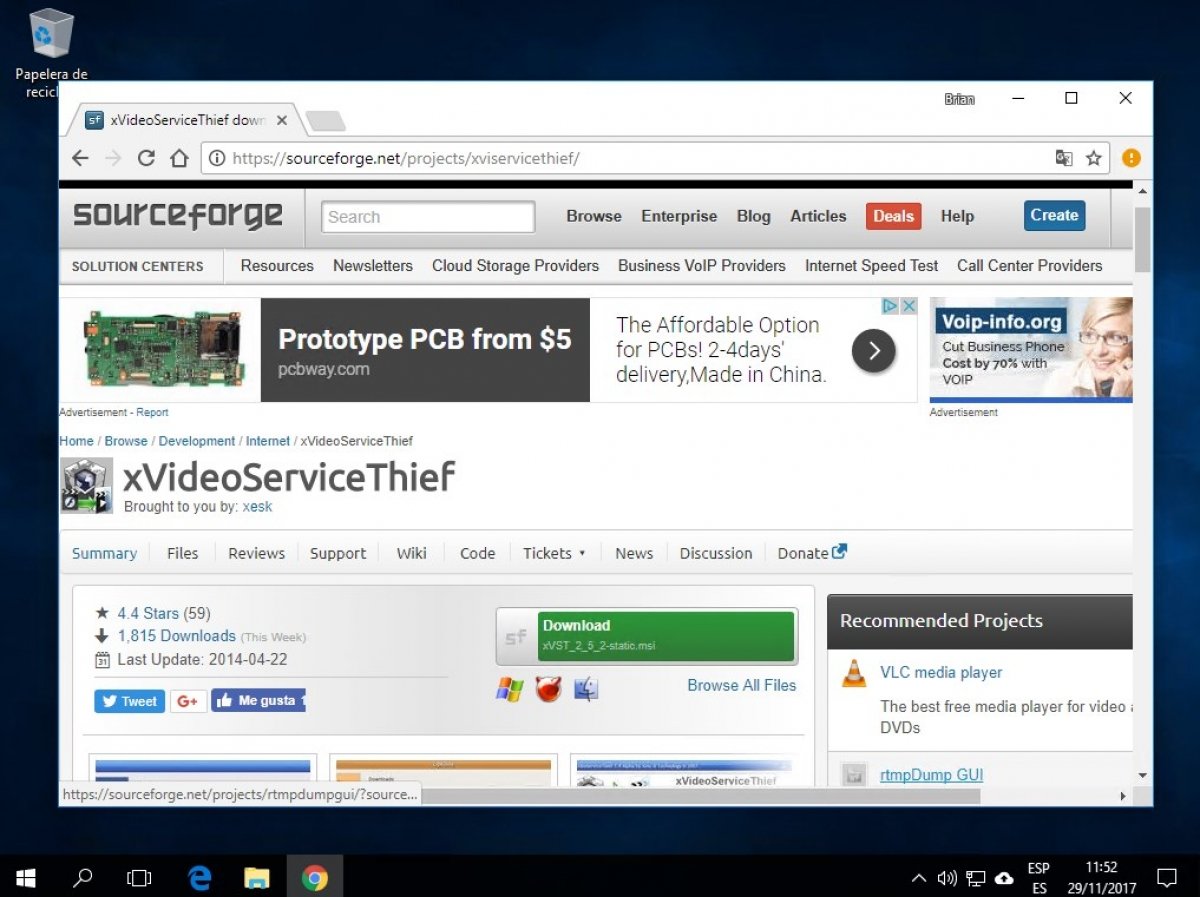Open File Explorer from taskbar
The image size is (1200, 897).
tap(257, 878)
